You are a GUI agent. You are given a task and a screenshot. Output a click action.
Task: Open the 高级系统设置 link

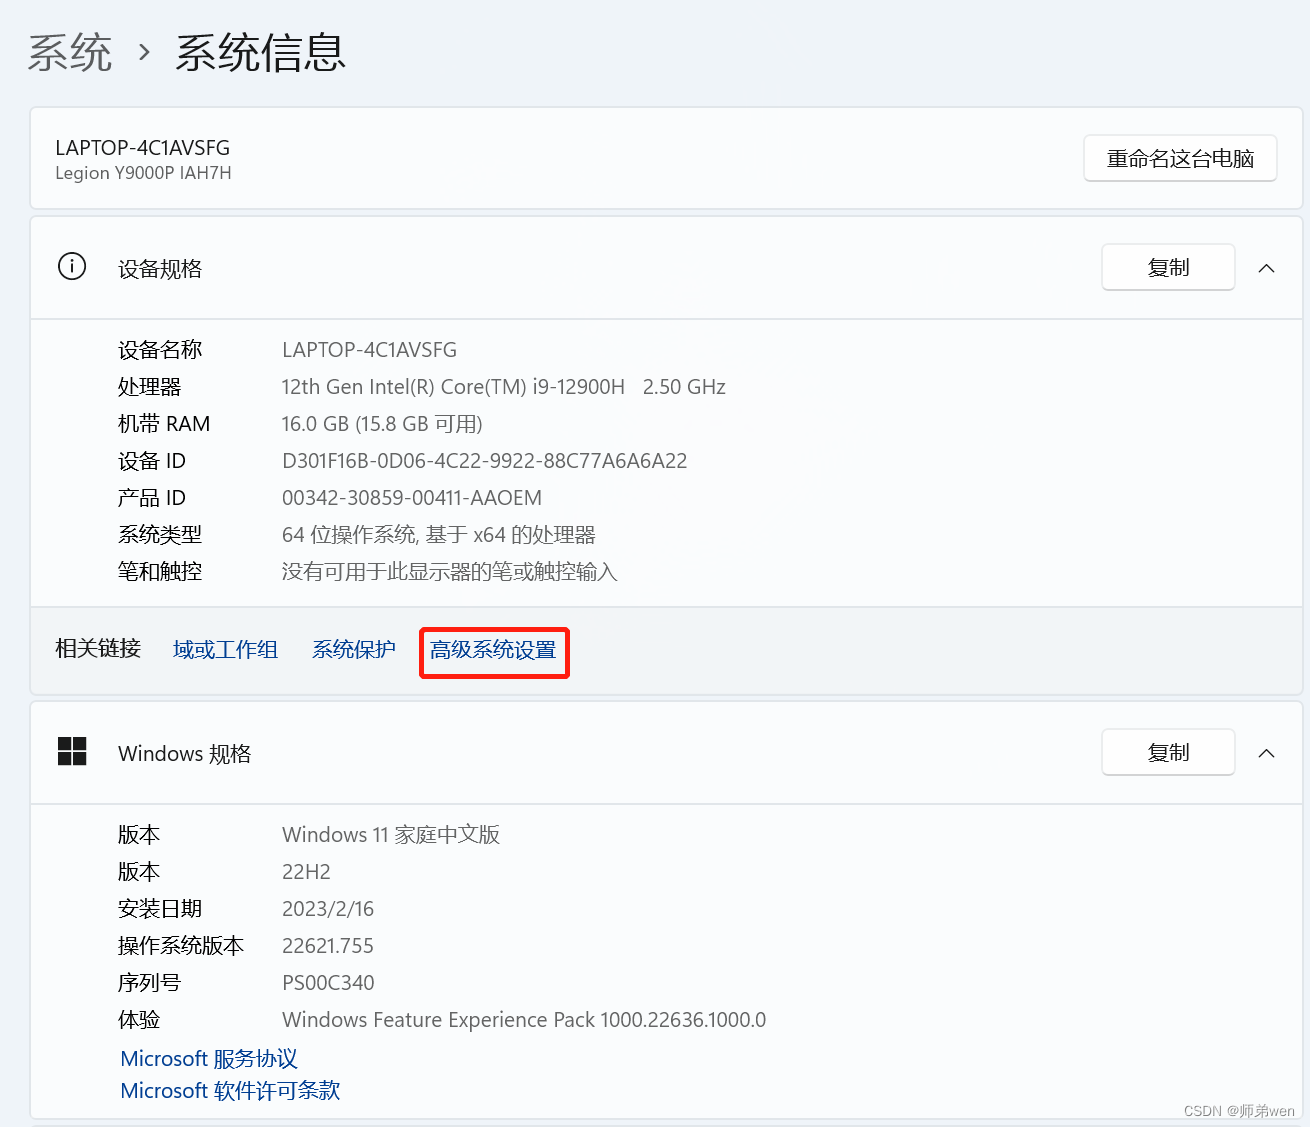493,650
